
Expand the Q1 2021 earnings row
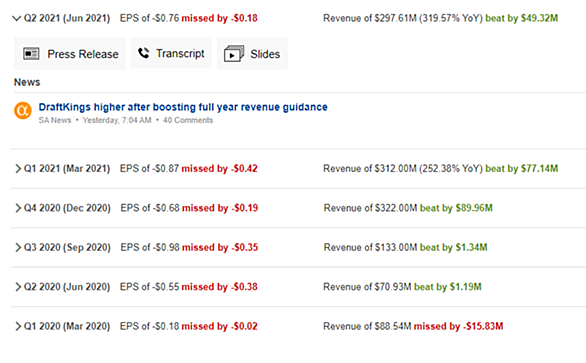(x=18, y=169)
